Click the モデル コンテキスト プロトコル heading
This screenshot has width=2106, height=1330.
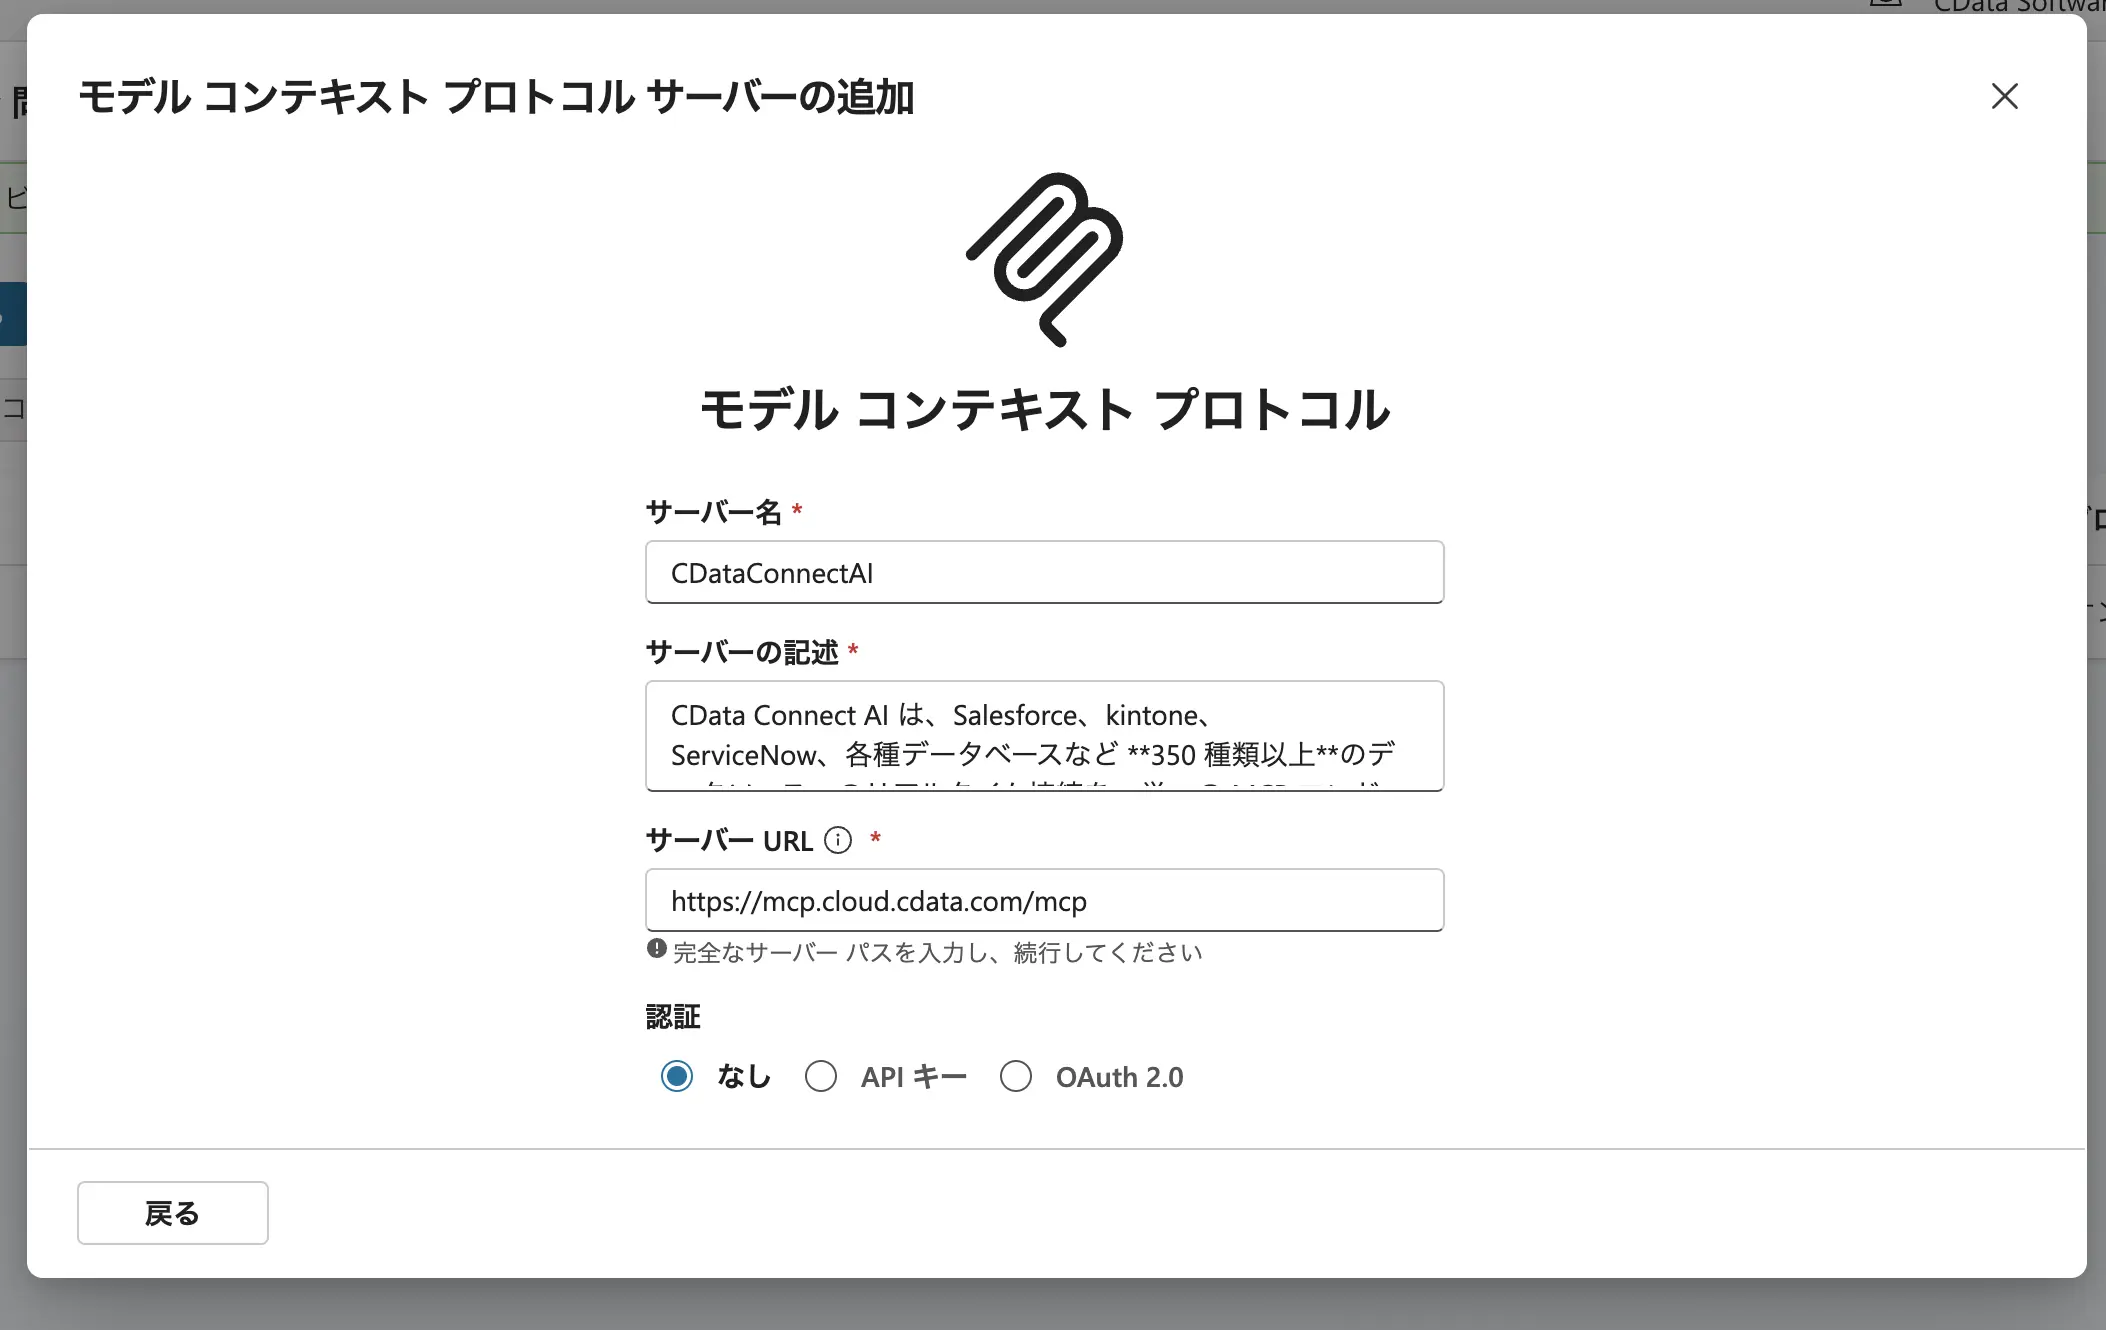(1043, 410)
